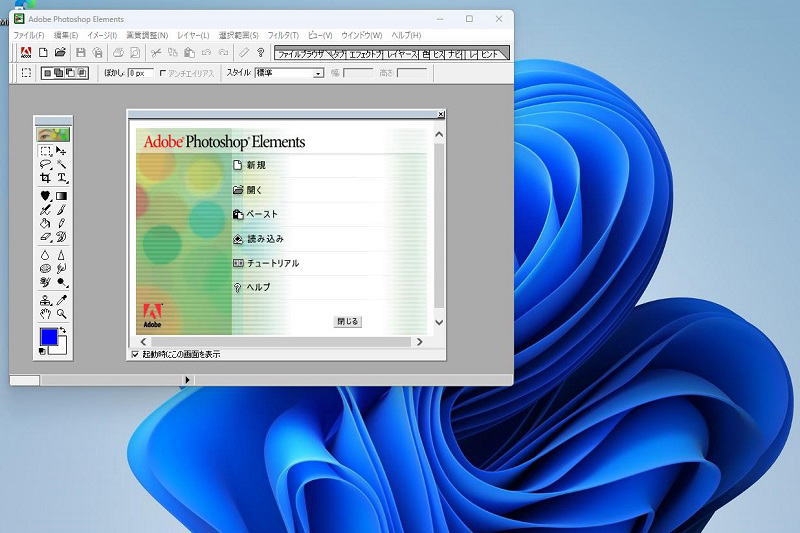Uncheck the 起動時にこの画面を表示 checkbox

(x=136, y=354)
